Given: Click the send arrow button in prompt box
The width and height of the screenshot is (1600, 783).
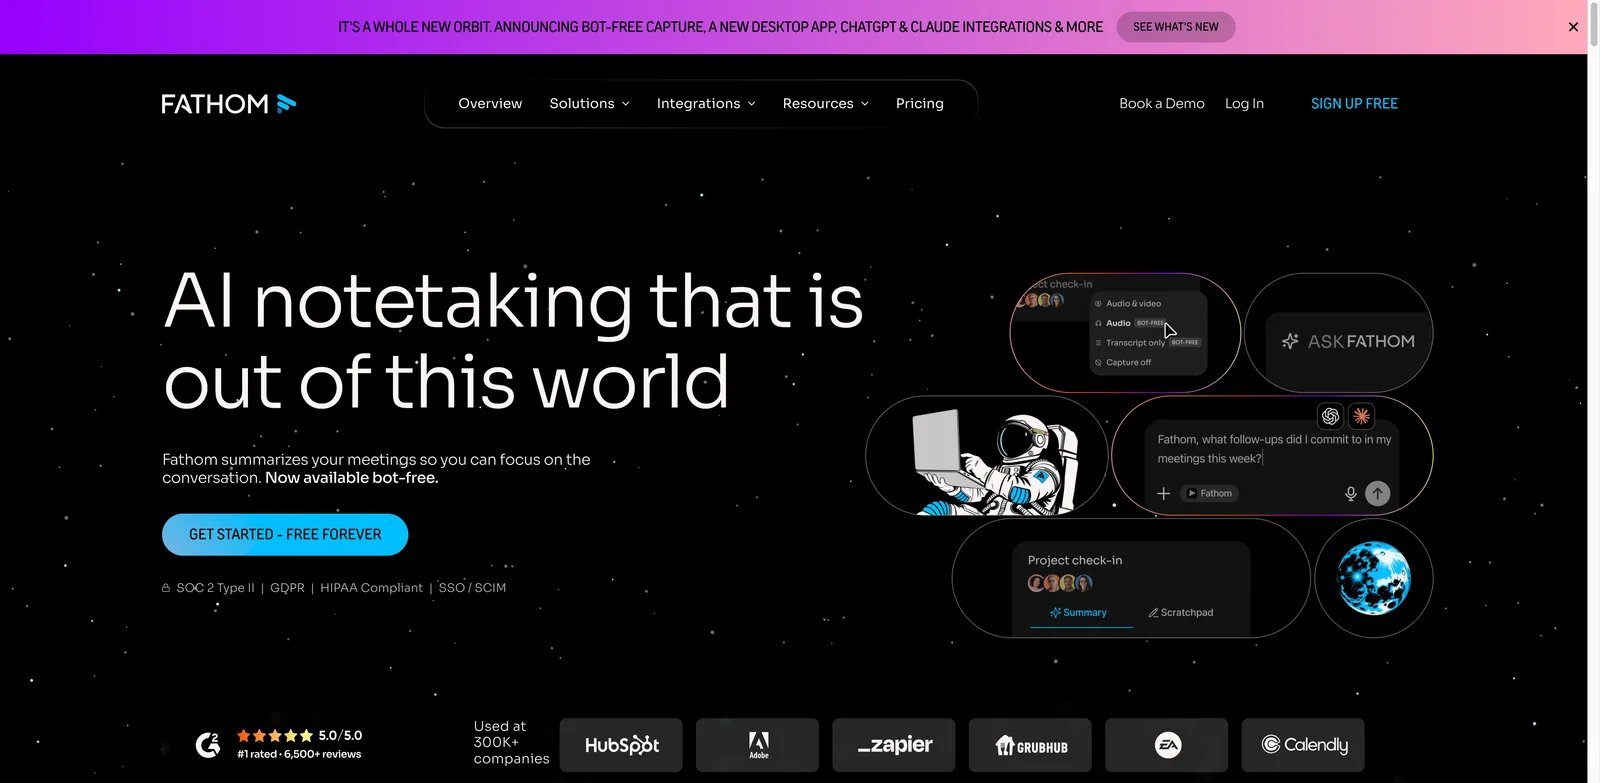Looking at the screenshot, I should [1377, 493].
